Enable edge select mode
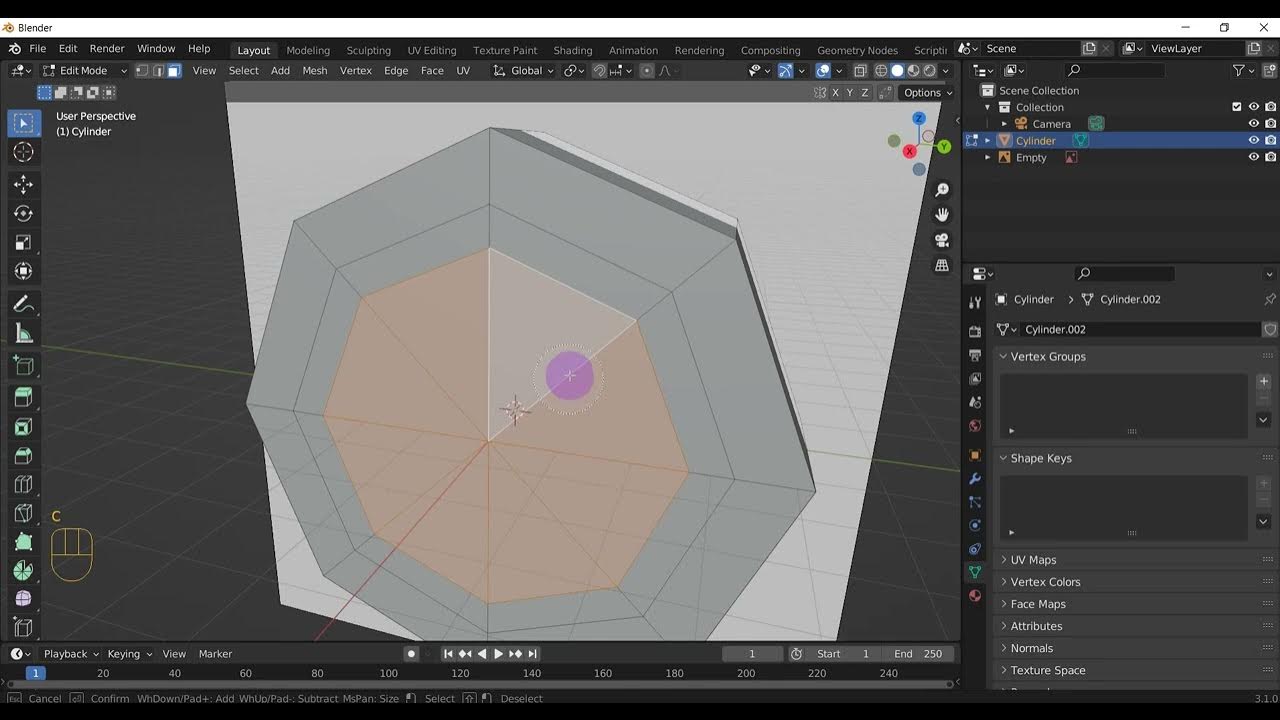This screenshot has height=720, width=1280. (x=158, y=71)
